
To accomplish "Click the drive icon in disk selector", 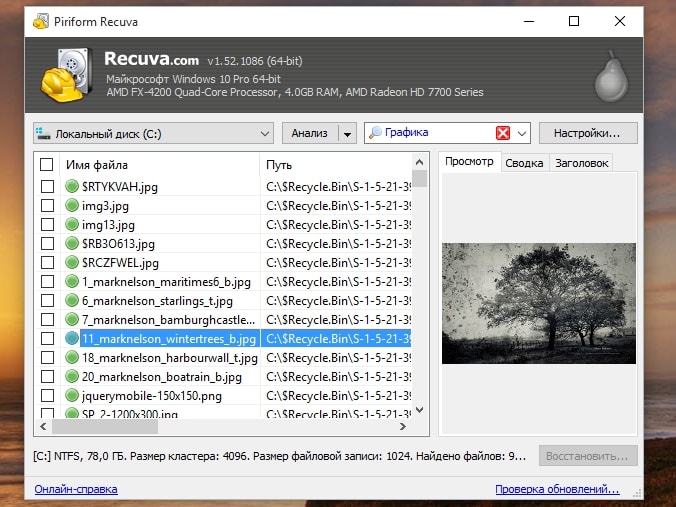I will pos(43,133).
